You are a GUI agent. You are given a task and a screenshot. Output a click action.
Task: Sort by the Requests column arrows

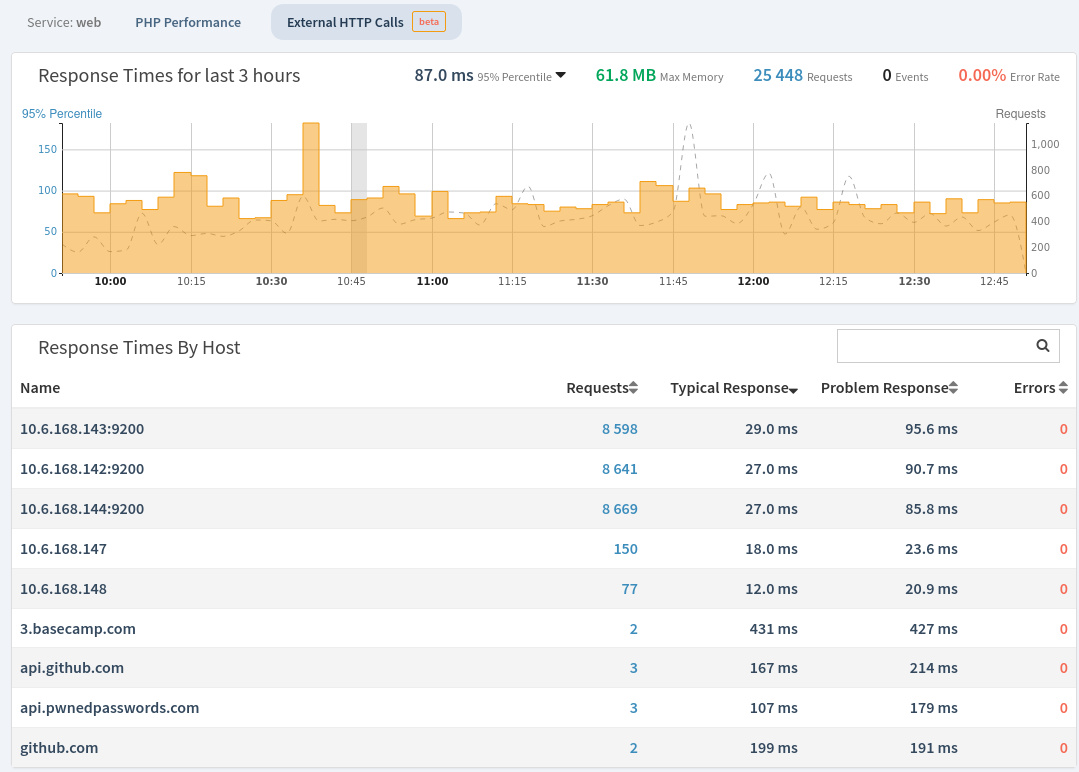tap(633, 388)
